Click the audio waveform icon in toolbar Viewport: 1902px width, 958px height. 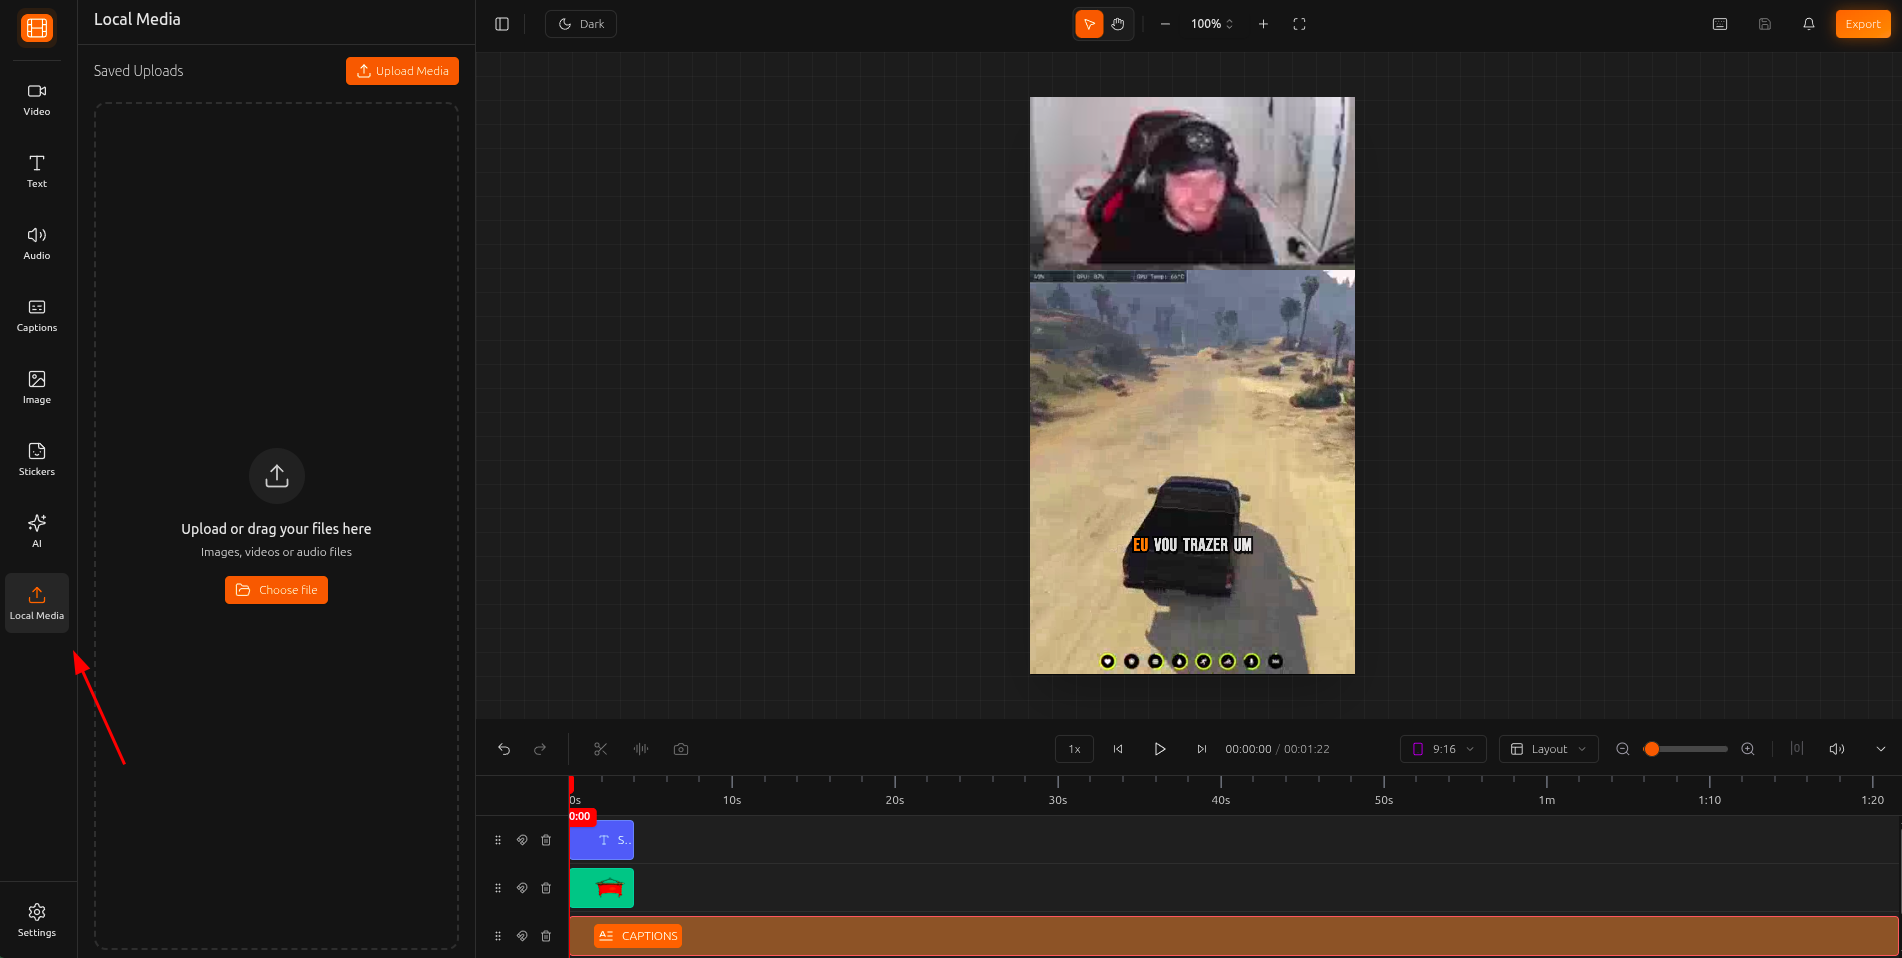[641, 749]
